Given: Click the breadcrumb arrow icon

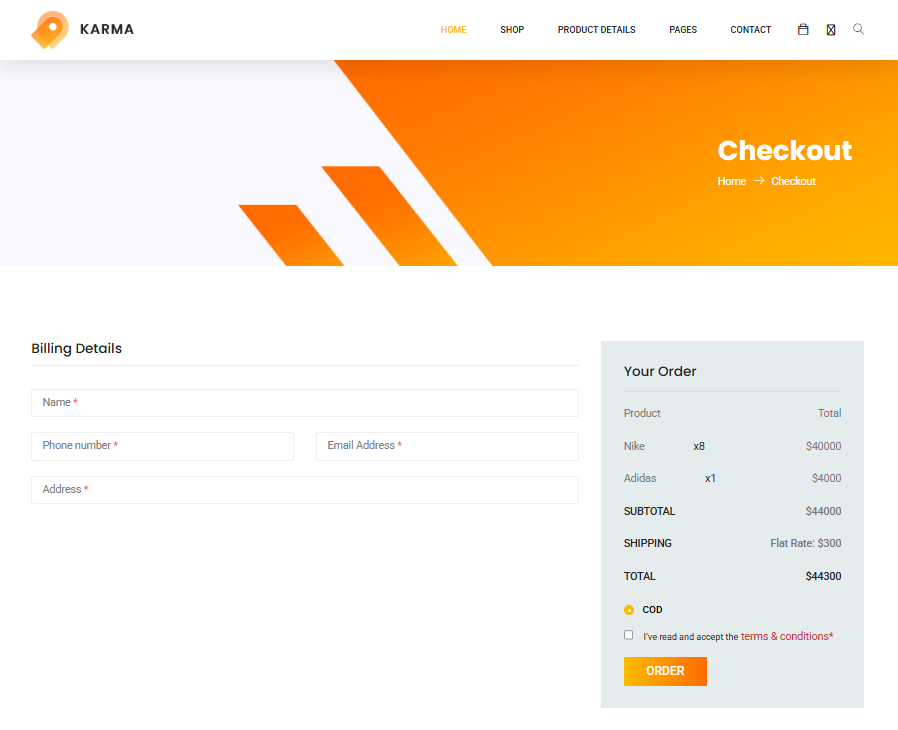Looking at the screenshot, I should (x=759, y=181).
